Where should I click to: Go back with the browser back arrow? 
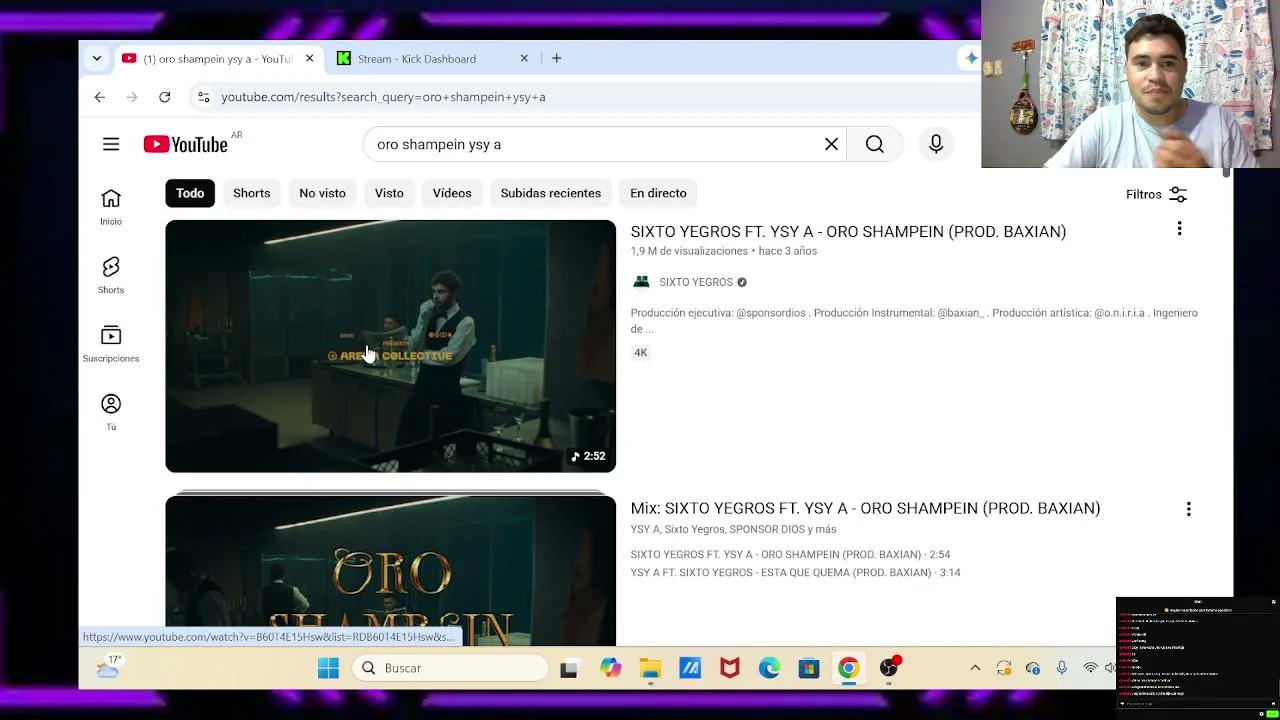99,97
